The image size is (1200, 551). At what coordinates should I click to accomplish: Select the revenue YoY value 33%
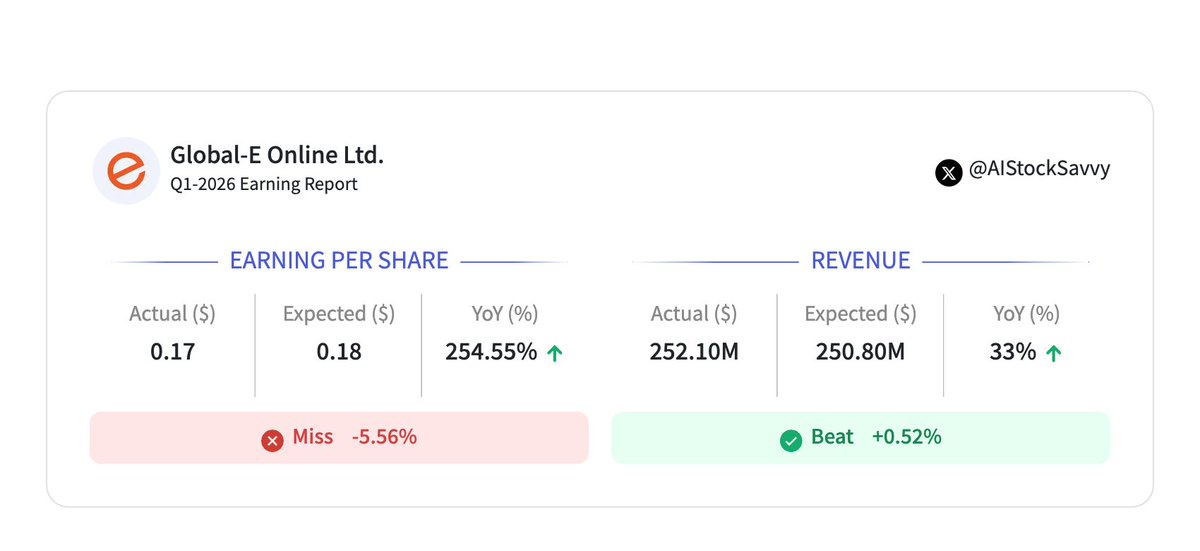[x=1013, y=352]
